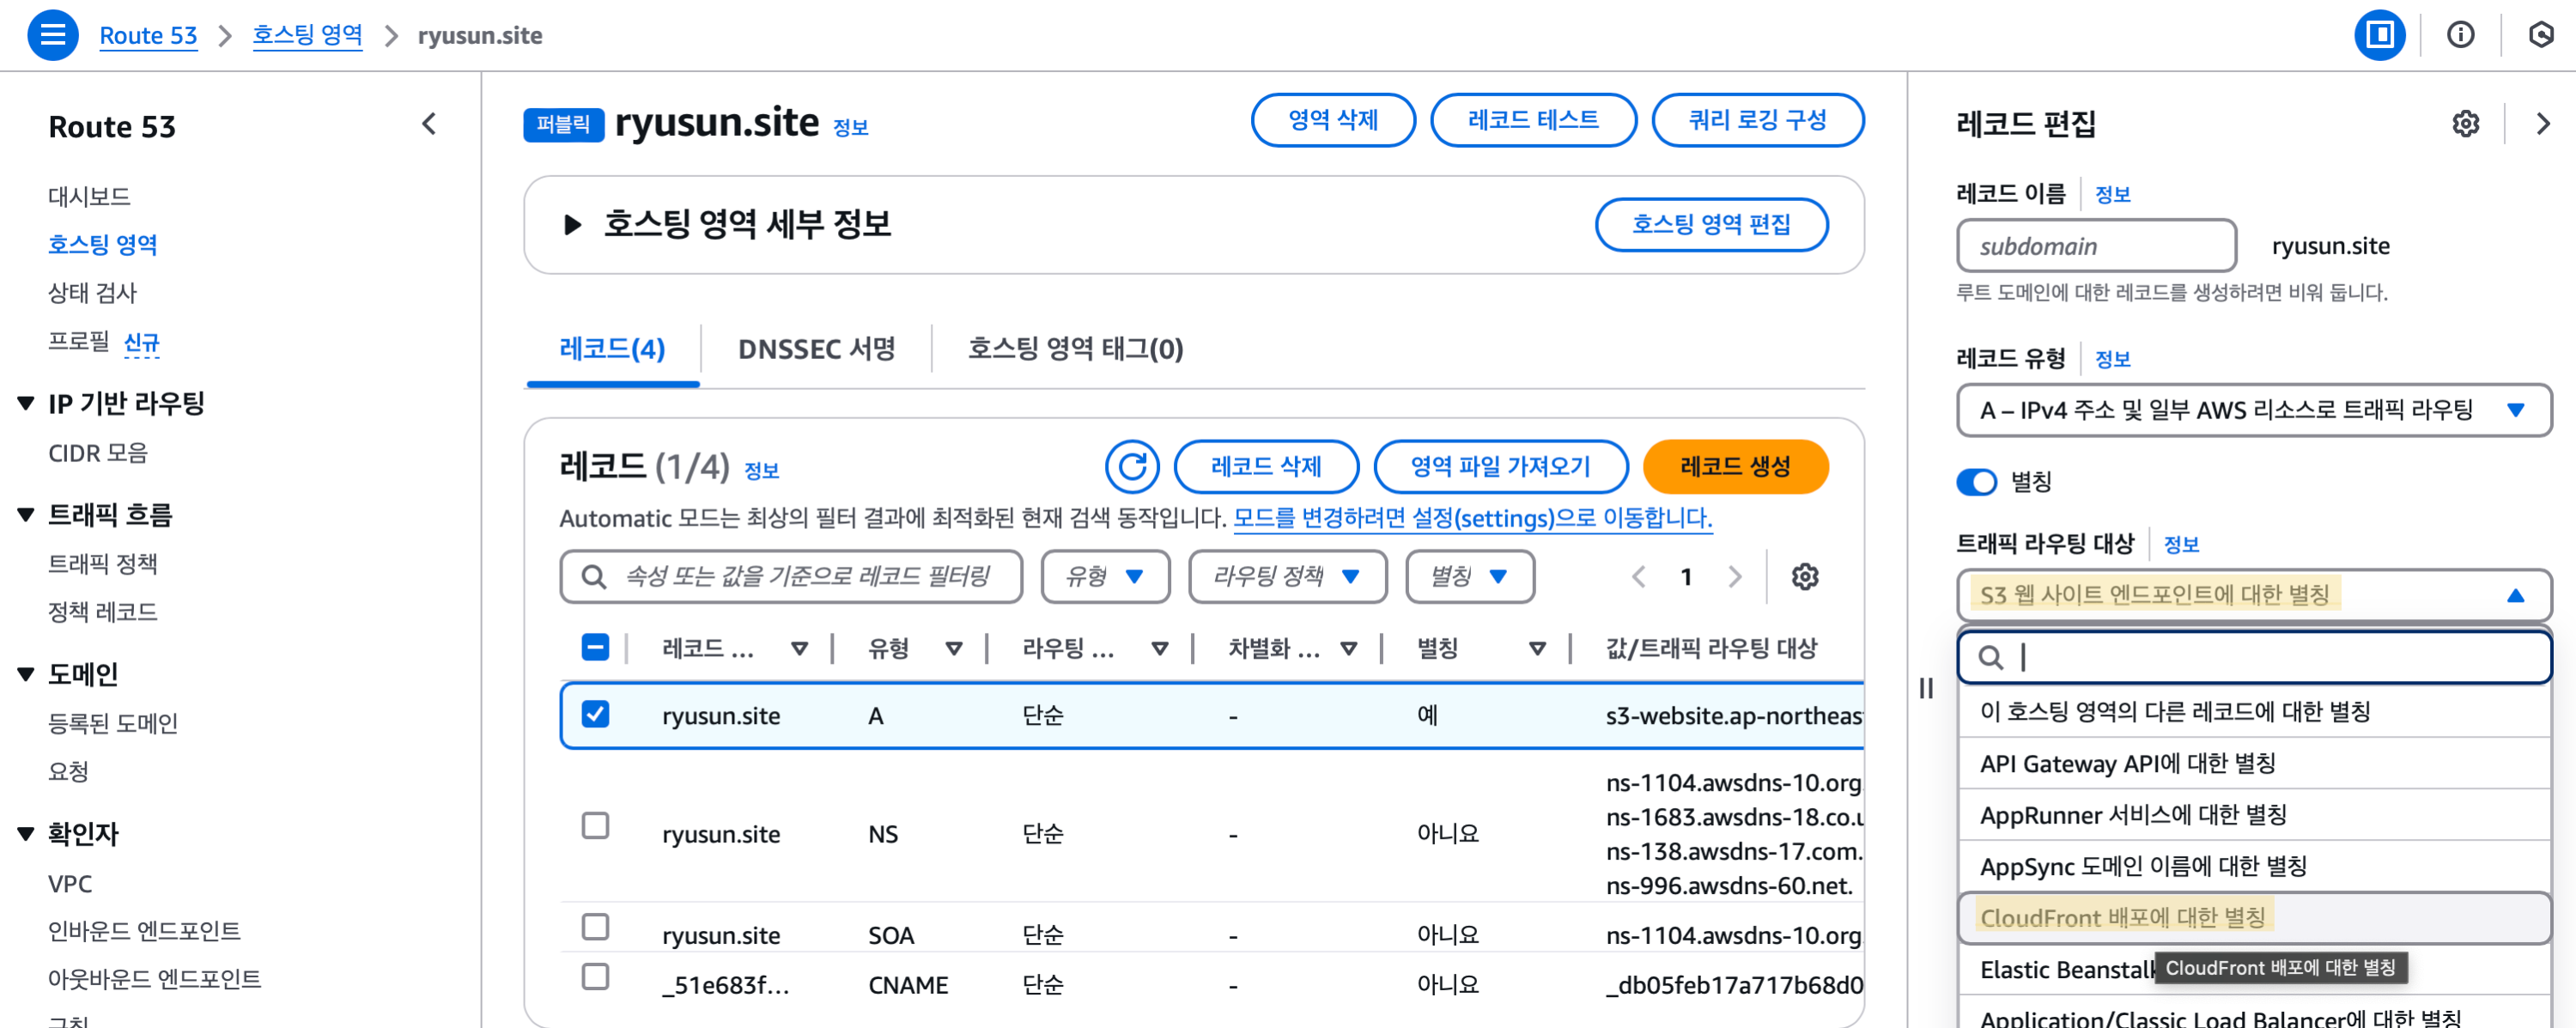Viewport: 2576px width, 1028px height.
Task: Open 등록된 도메인 in the sidebar
Action: 112,723
